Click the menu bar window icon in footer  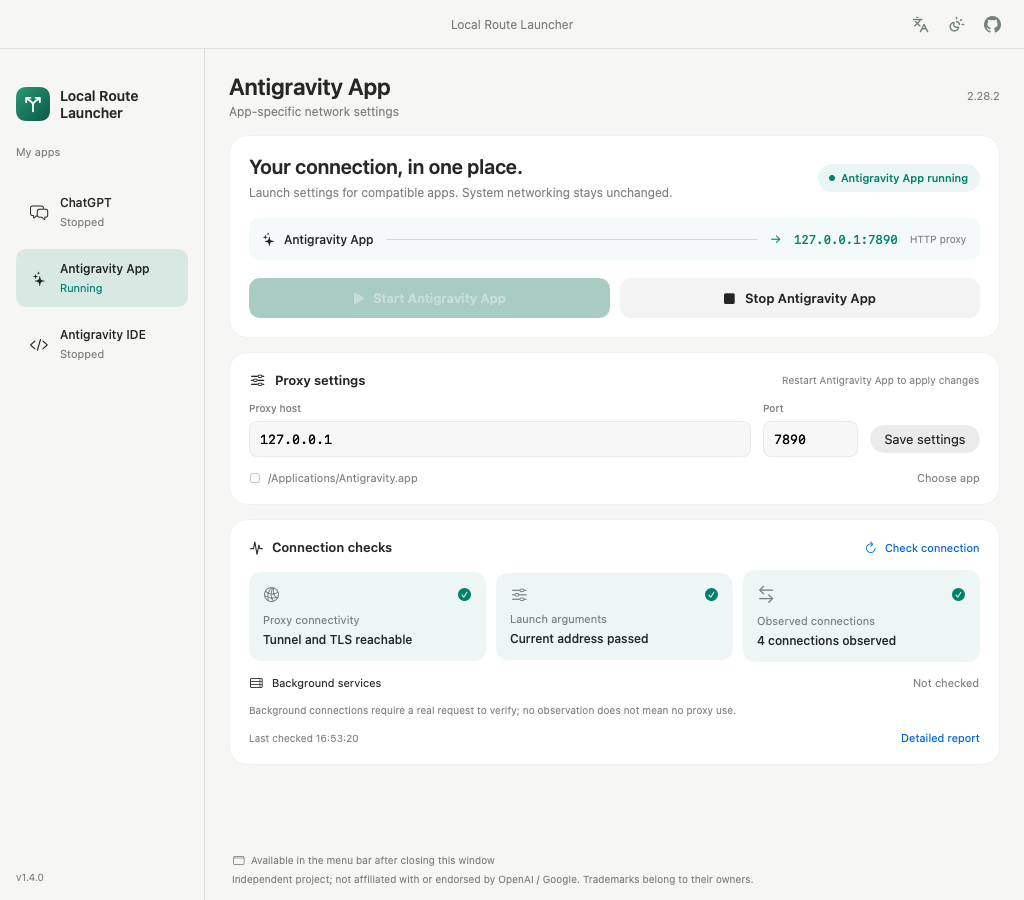[x=239, y=861]
